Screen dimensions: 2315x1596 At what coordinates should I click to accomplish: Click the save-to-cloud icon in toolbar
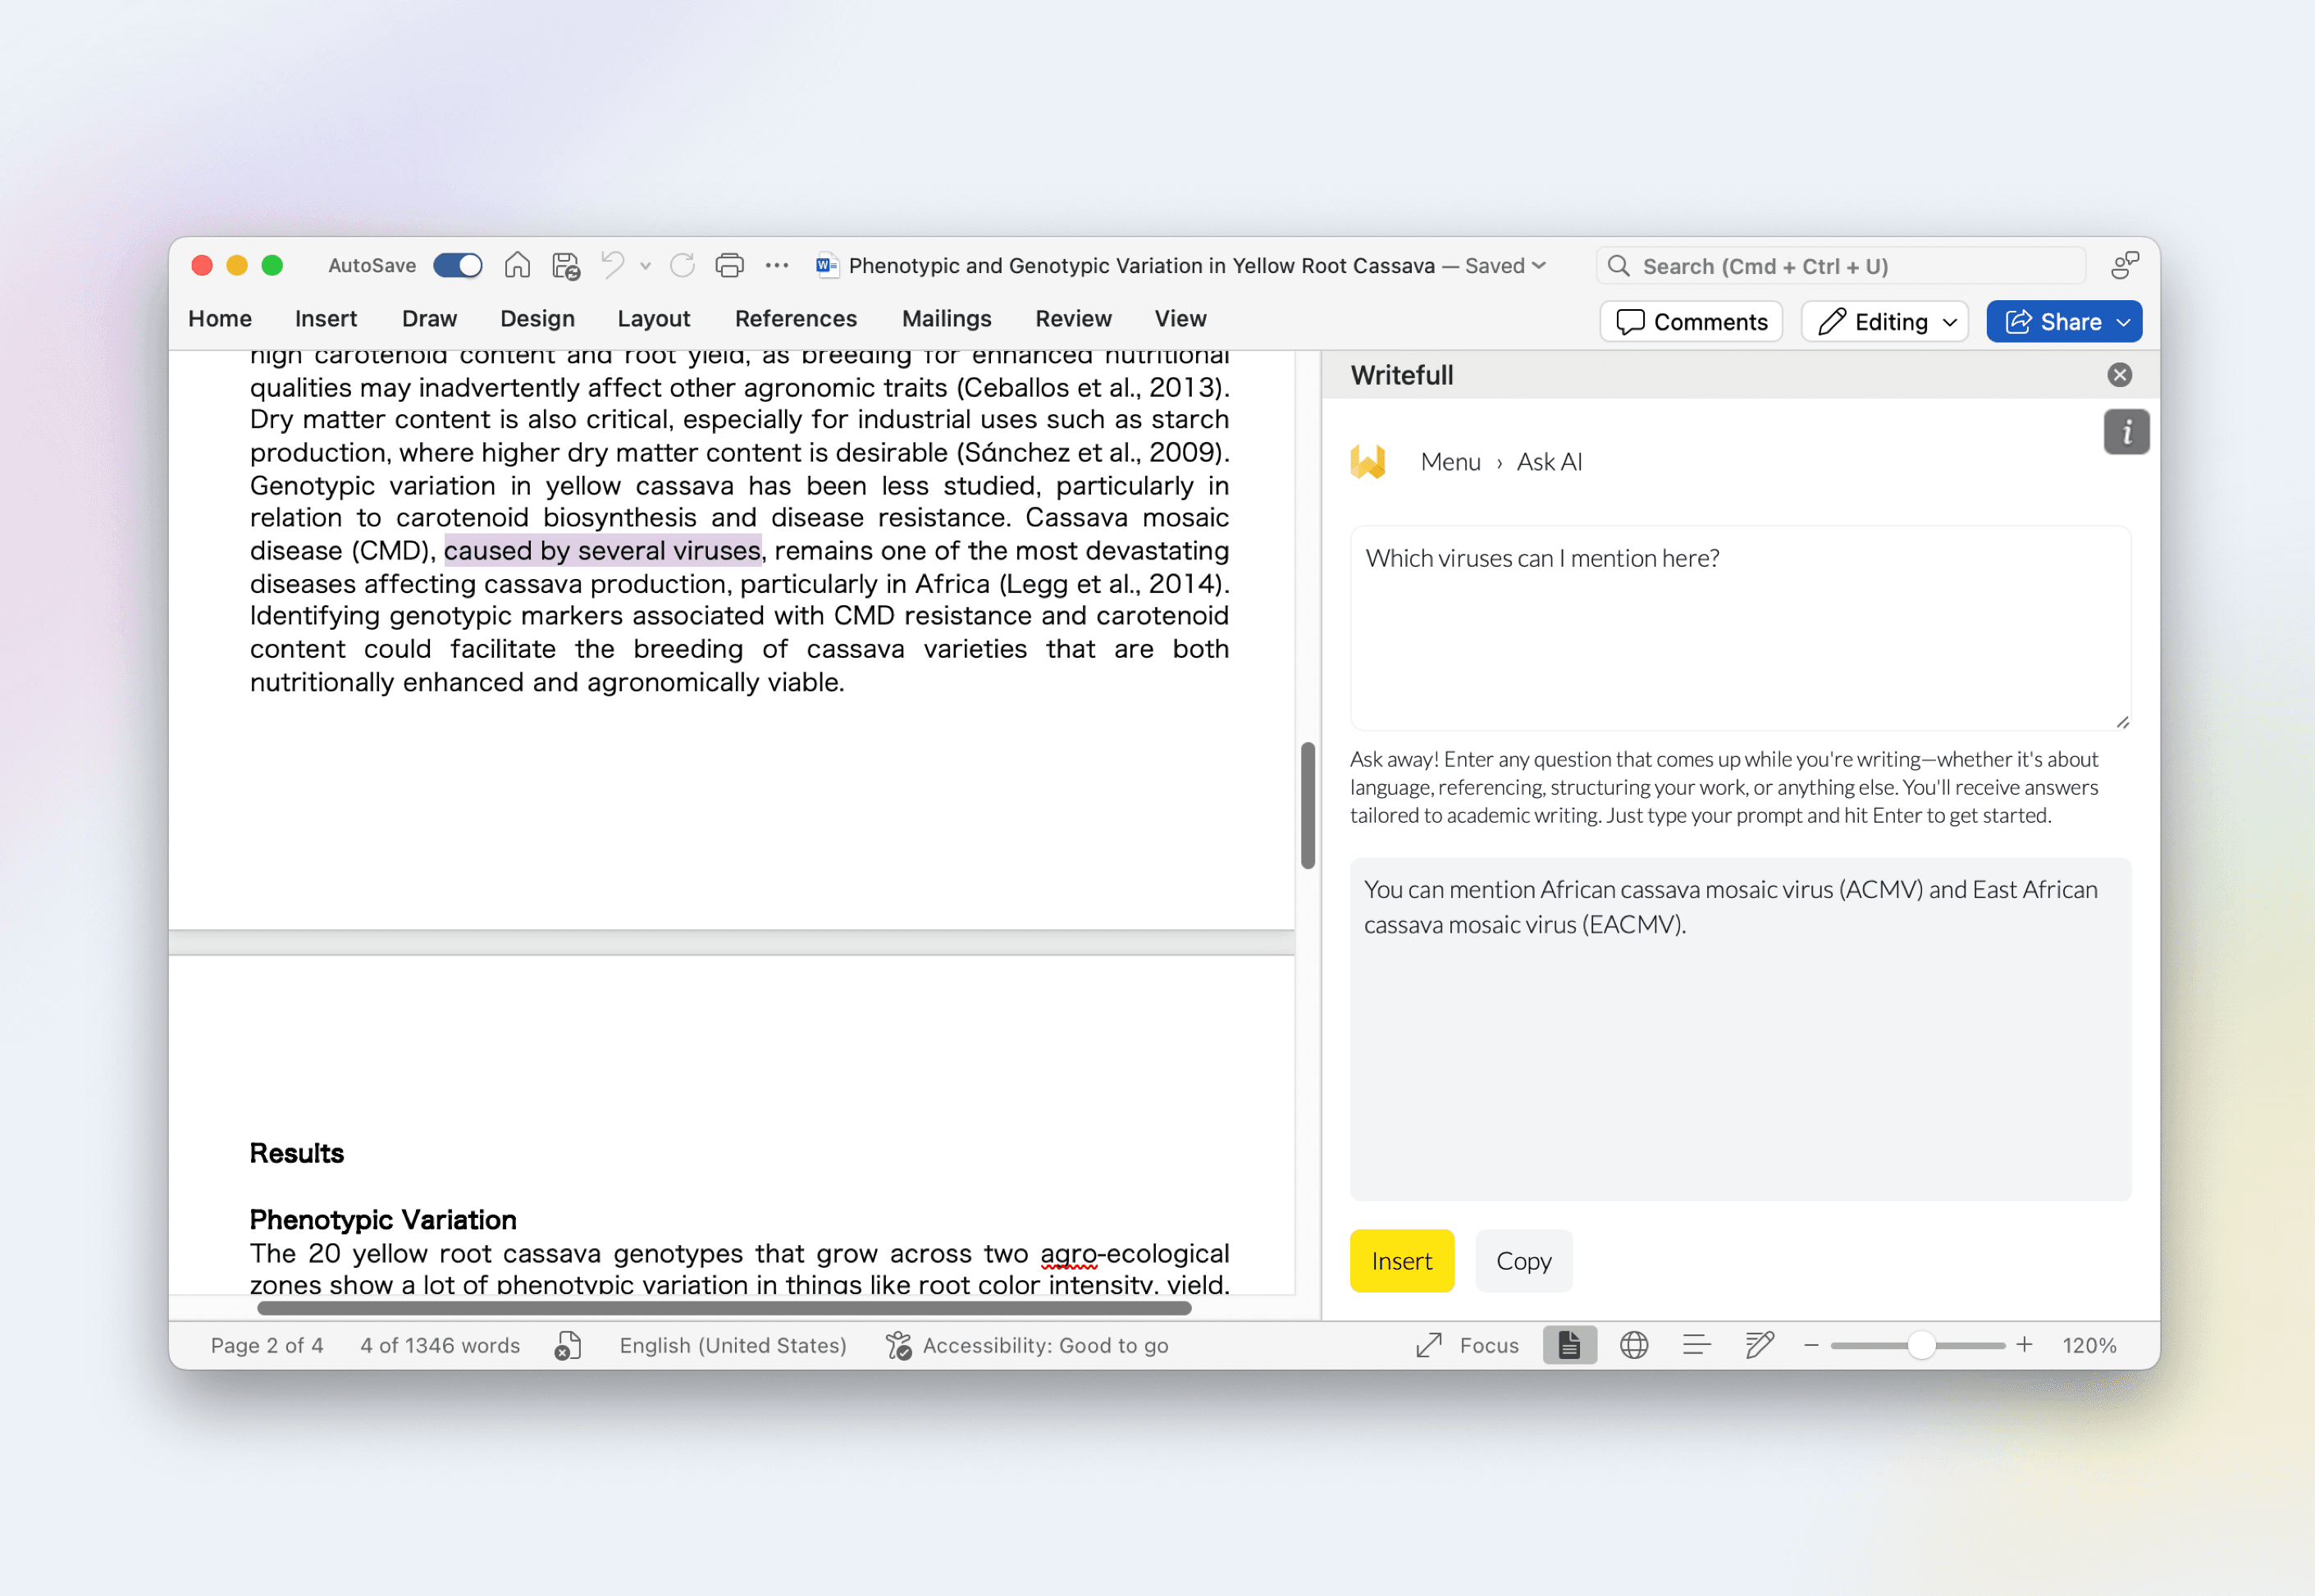pyautogui.click(x=566, y=265)
